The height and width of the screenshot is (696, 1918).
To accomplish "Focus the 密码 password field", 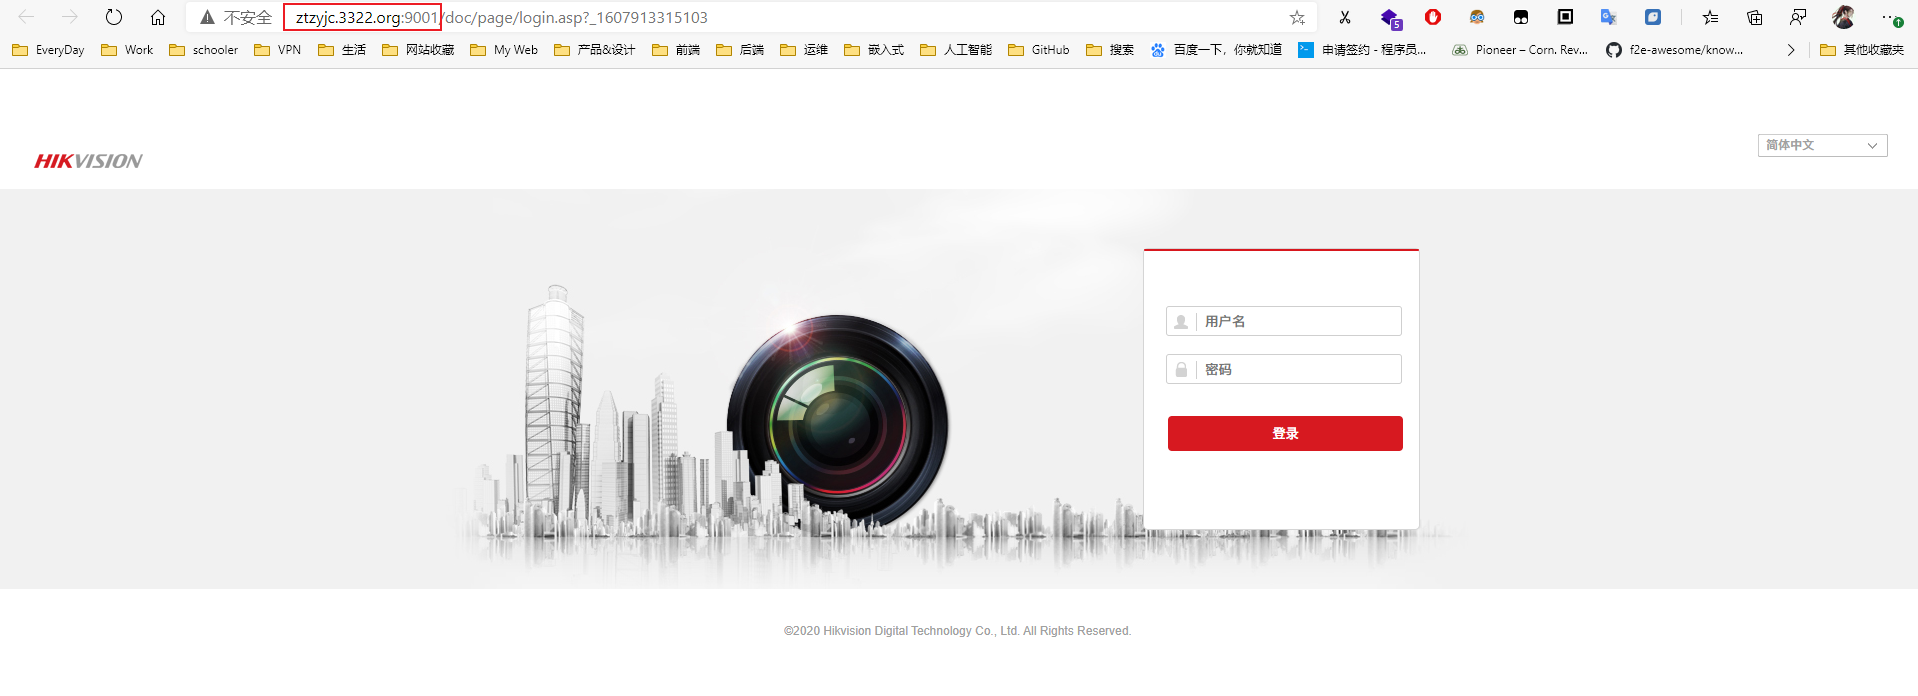I will [1284, 369].
